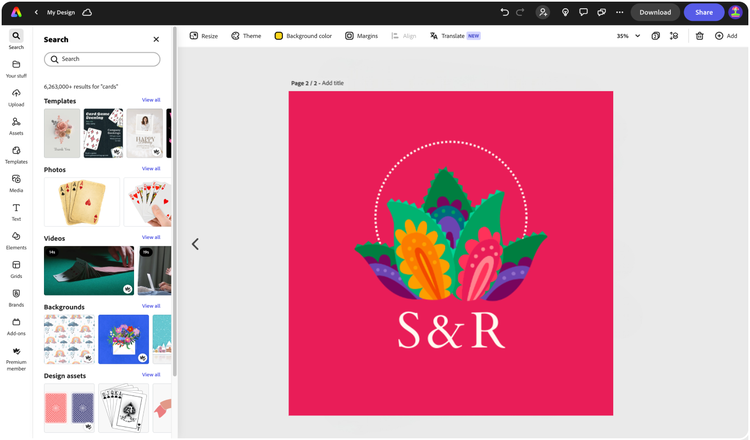Open the Translate tool
Screen dimensions: 750x440
pos(454,36)
